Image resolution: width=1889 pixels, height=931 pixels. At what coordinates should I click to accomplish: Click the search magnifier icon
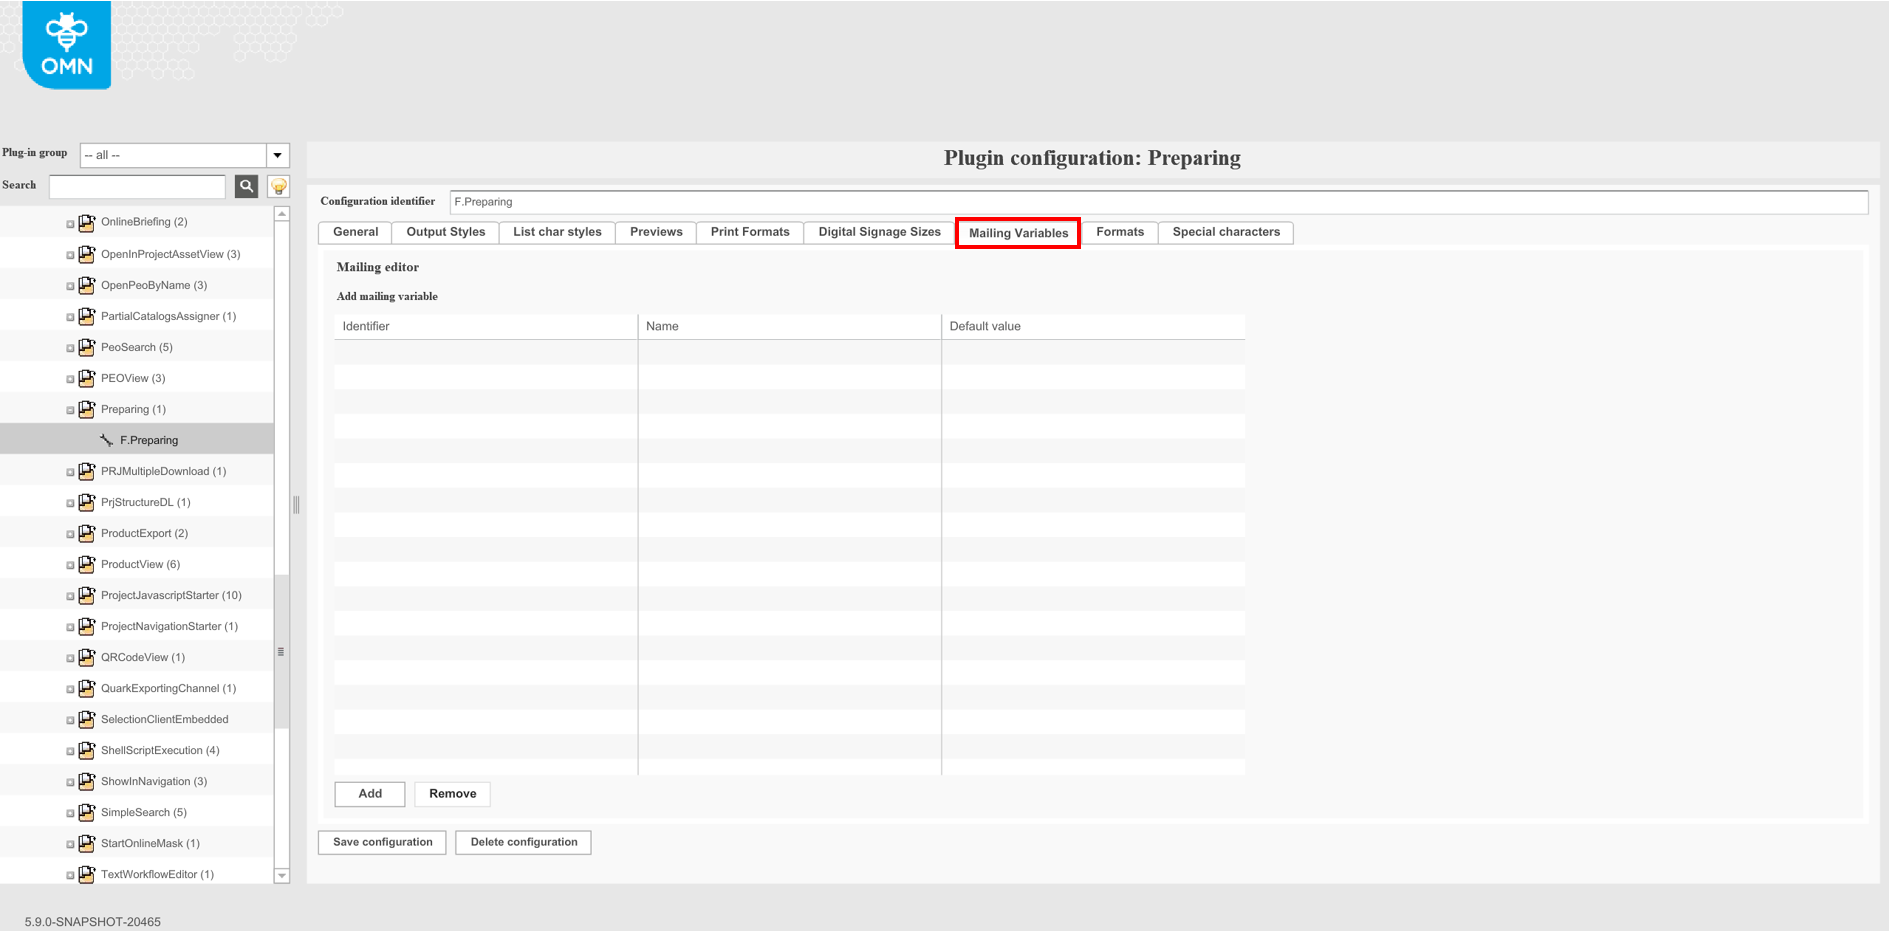click(x=246, y=186)
